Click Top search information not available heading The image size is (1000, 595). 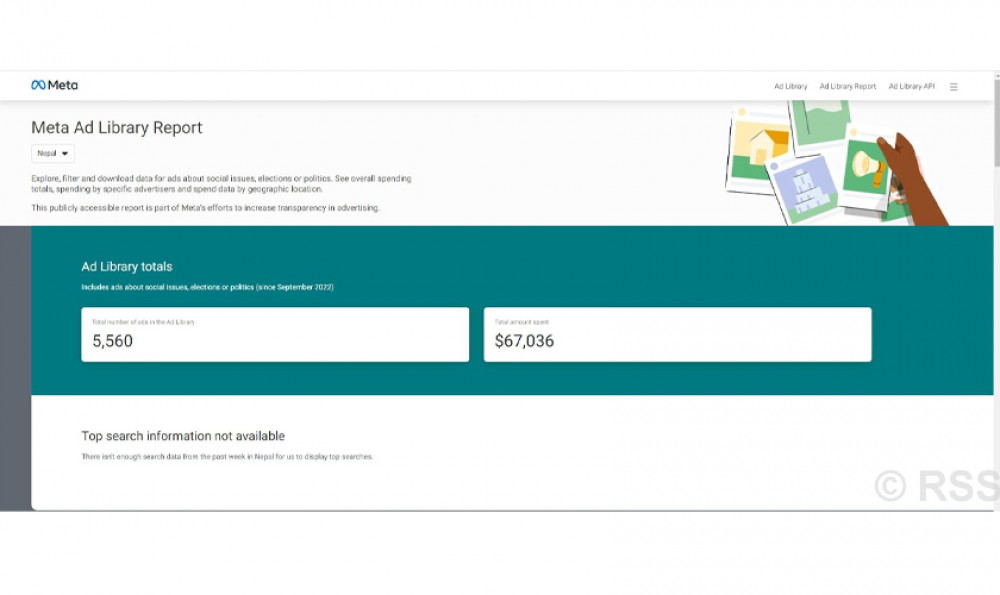(x=183, y=436)
